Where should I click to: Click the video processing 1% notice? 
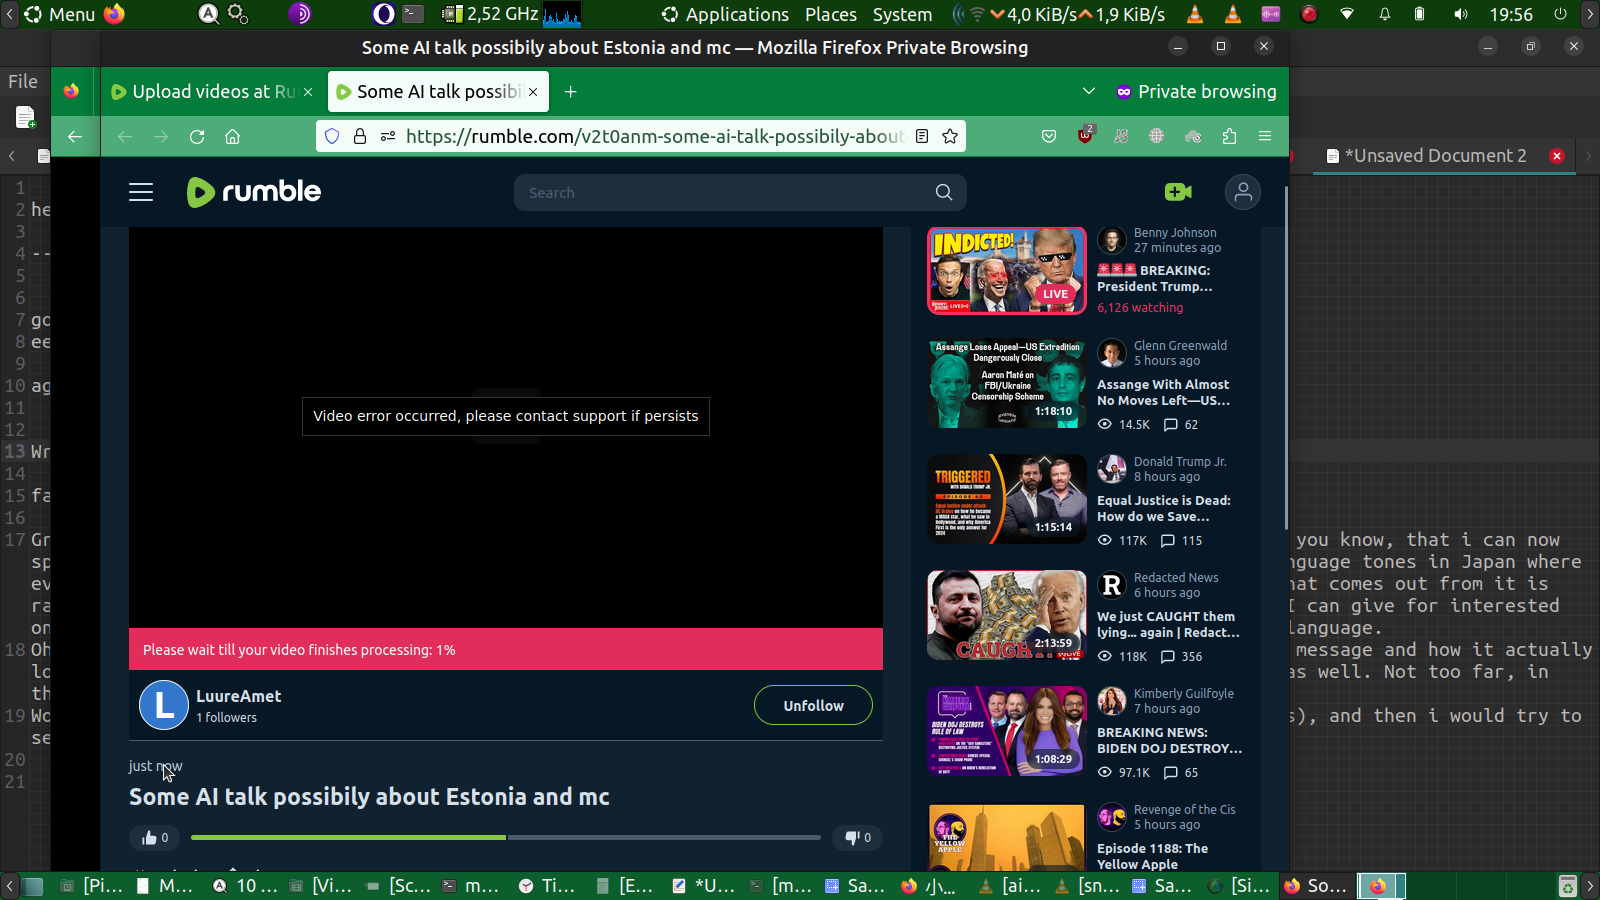[x=506, y=650]
